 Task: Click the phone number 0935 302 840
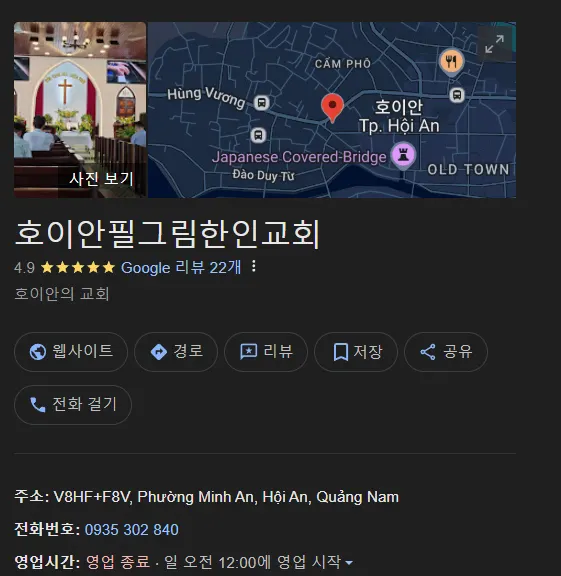click(132, 530)
